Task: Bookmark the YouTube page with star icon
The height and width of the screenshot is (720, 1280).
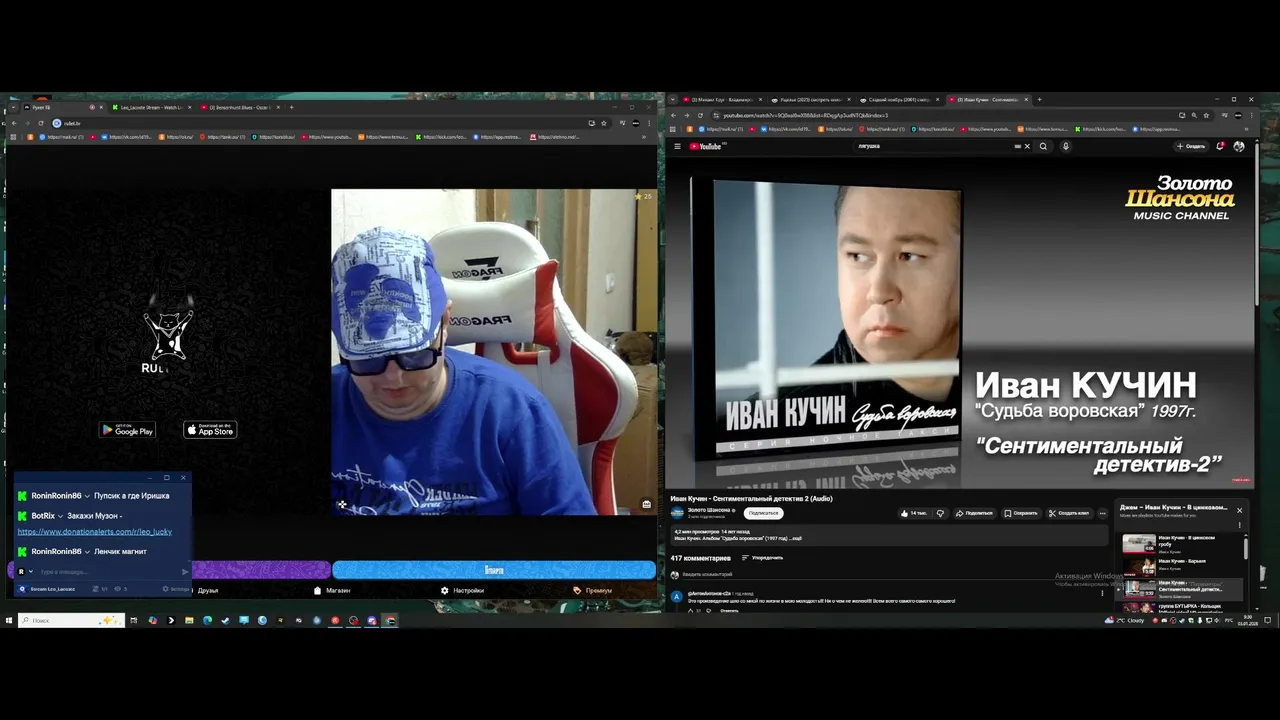Action: tap(1206, 115)
